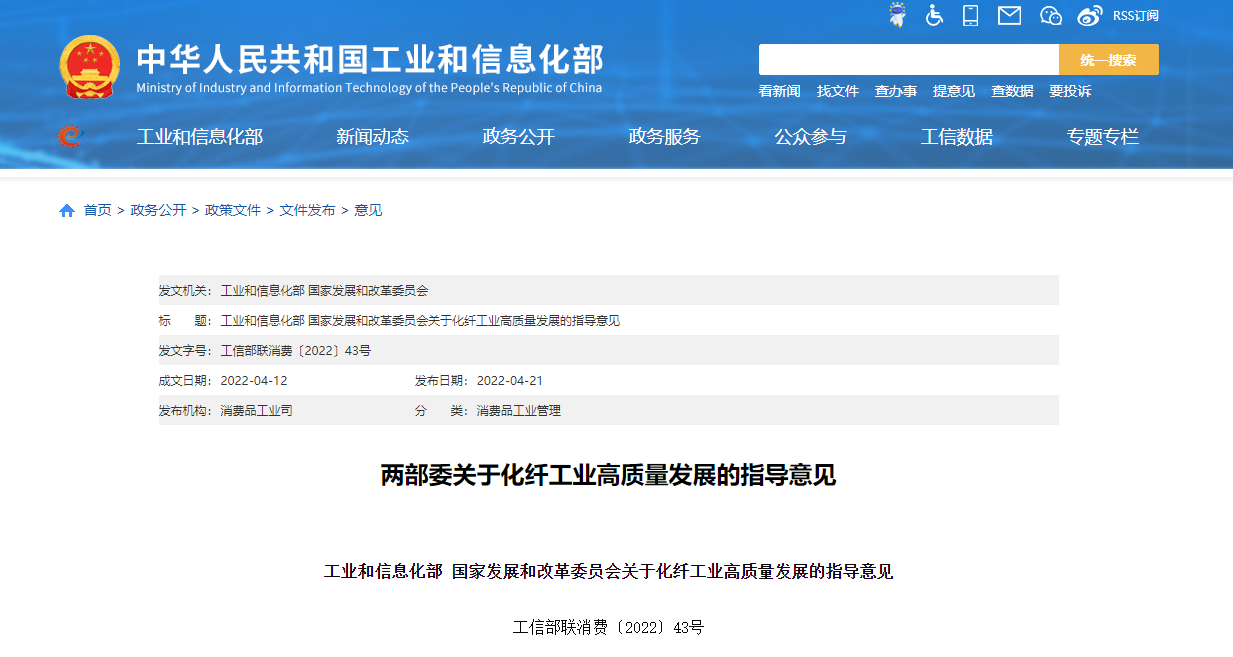Open the 政务公开 navigation menu
Viewport: 1233px width, 657px height.
point(518,137)
